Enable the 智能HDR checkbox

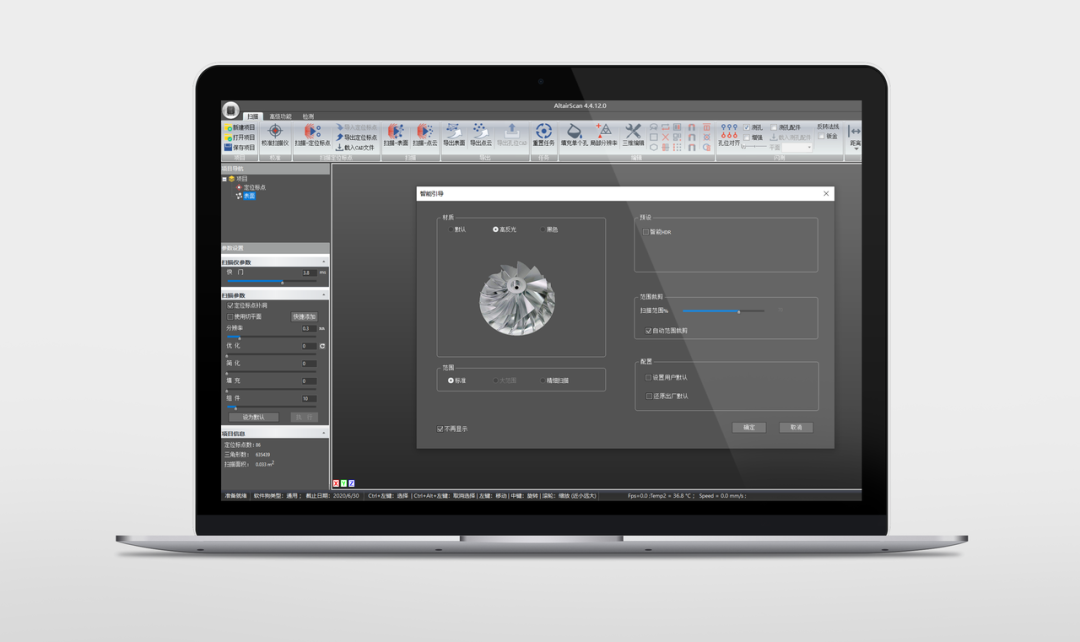point(646,232)
